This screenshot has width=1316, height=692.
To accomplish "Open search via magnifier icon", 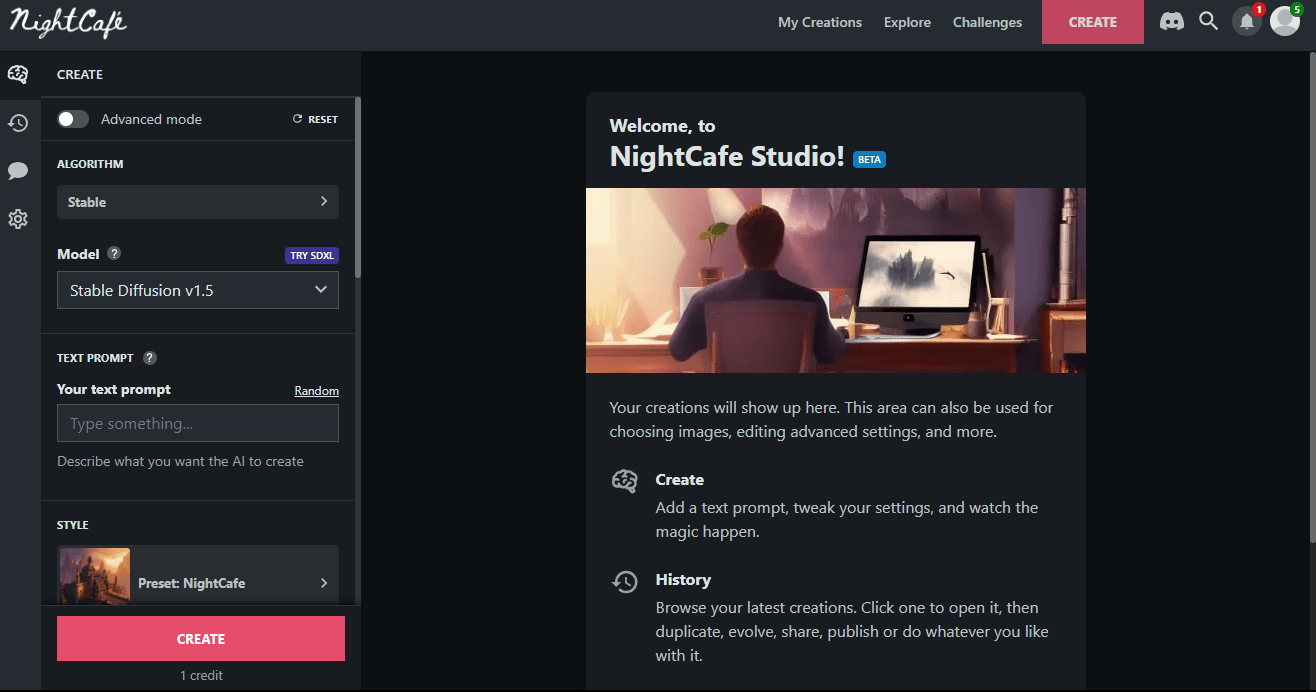I will click(x=1209, y=21).
